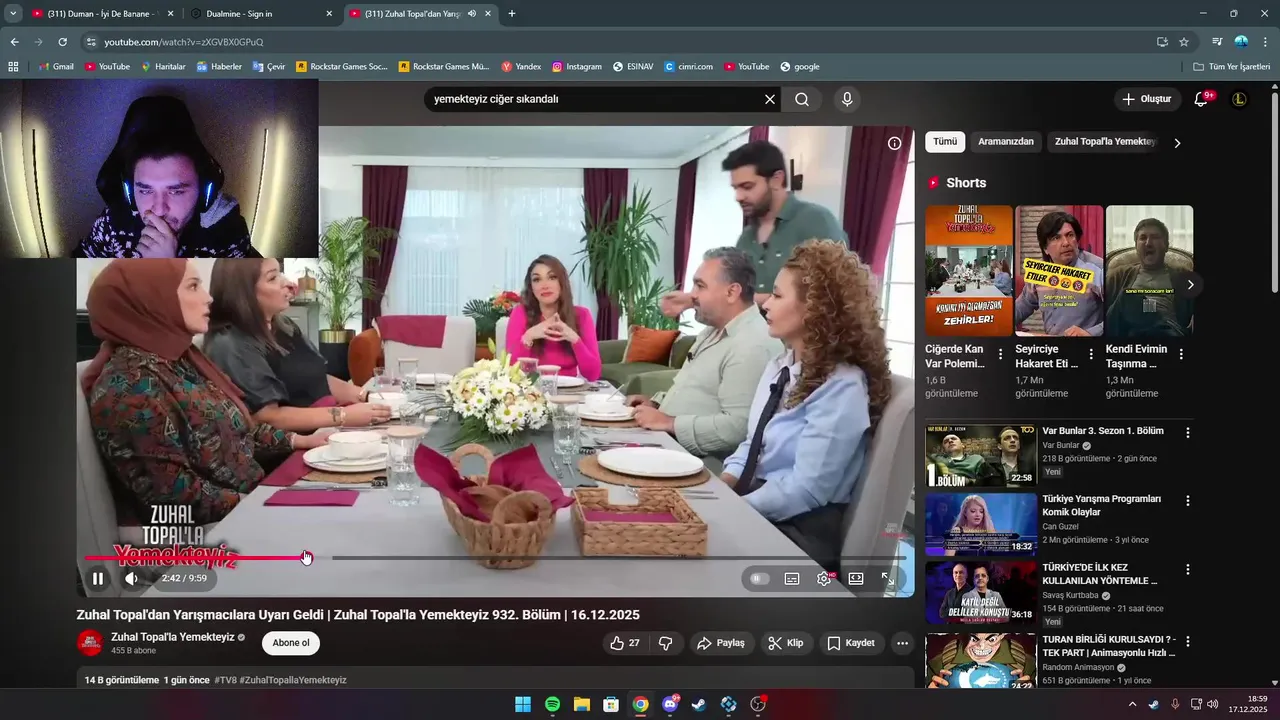Open Türkiye Yarışma Programları Komik Olaylar title
This screenshot has width=1280, height=720.
(1101, 505)
